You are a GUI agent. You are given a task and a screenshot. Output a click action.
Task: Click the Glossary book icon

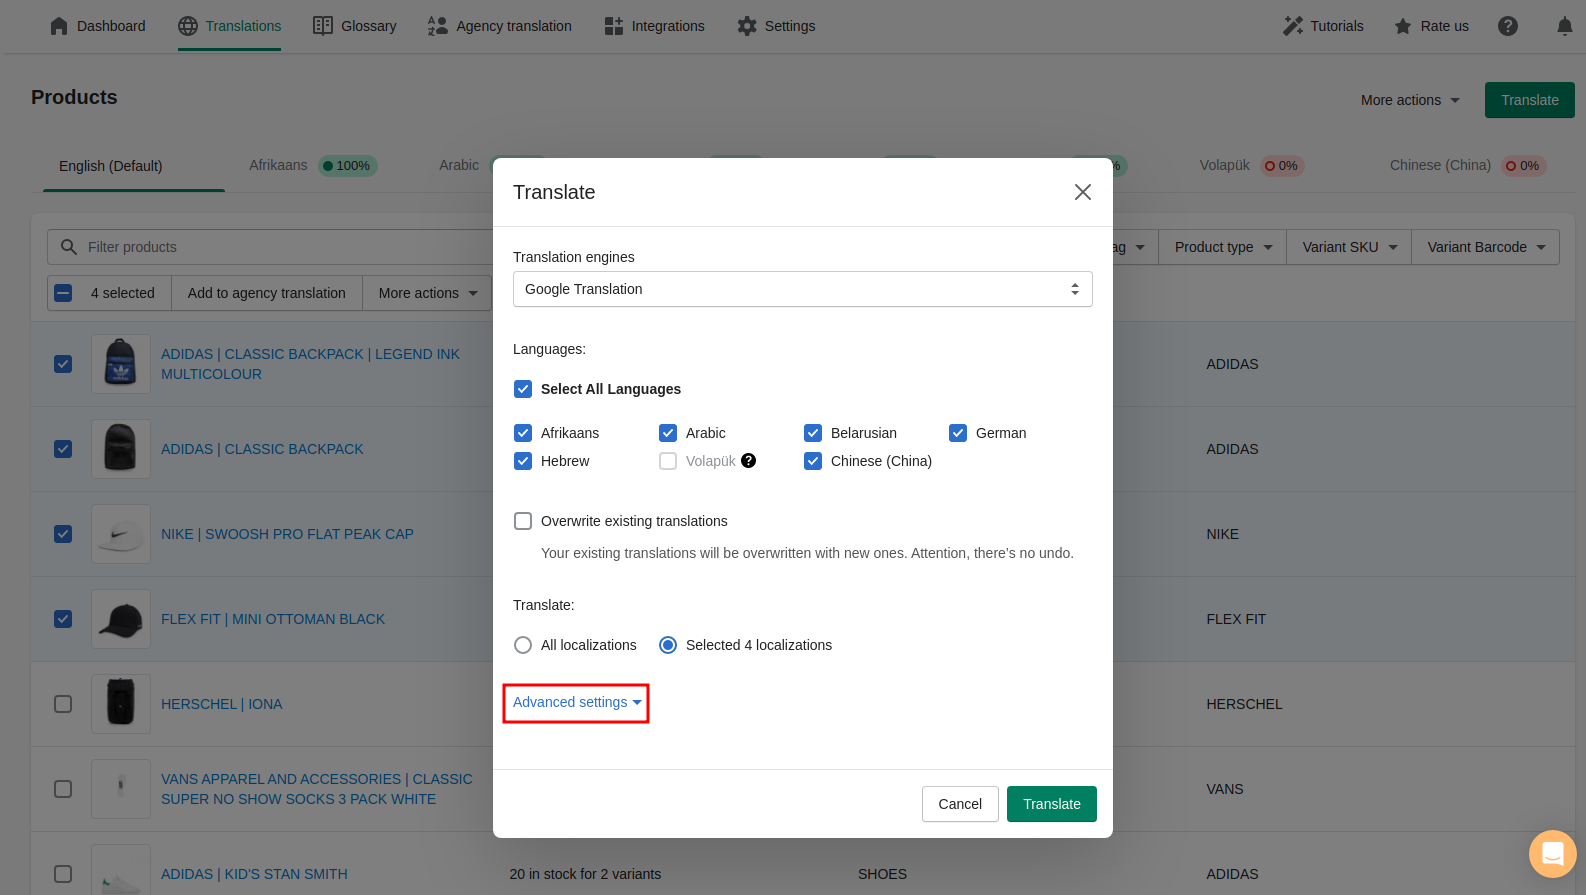click(x=323, y=26)
